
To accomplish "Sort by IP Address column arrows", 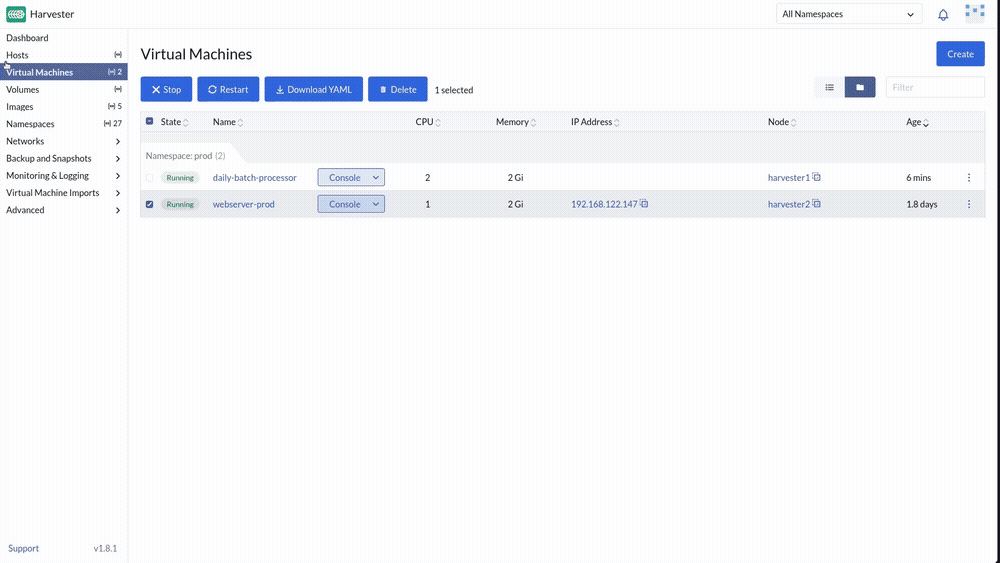I will (x=617, y=122).
